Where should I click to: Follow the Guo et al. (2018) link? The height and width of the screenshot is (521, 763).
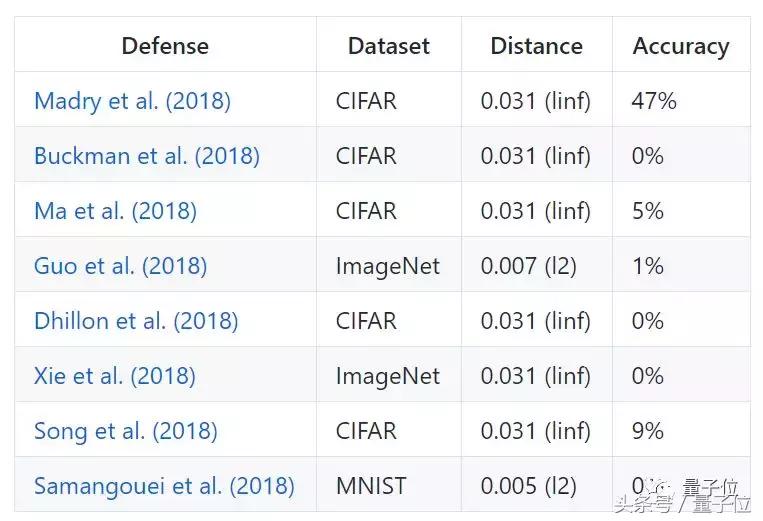click(x=120, y=266)
